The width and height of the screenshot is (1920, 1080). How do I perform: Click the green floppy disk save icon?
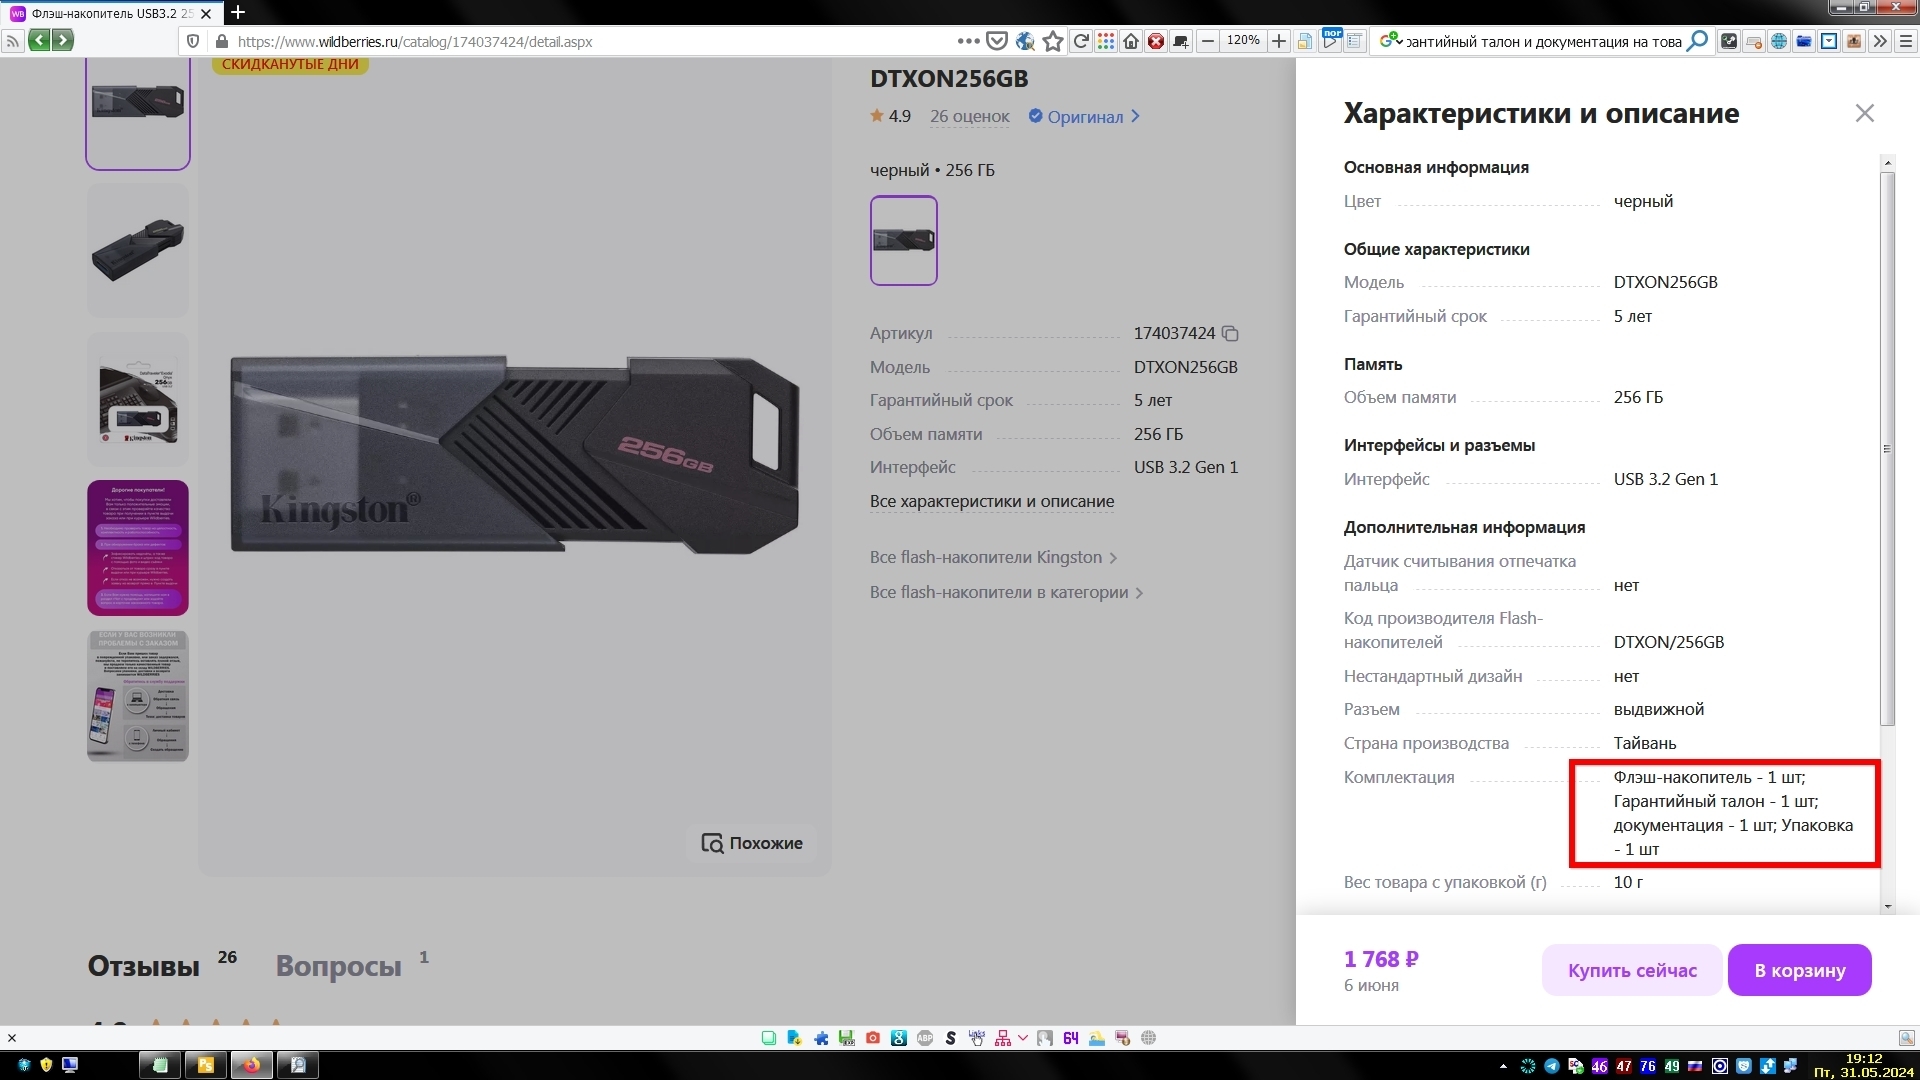[847, 1038]
